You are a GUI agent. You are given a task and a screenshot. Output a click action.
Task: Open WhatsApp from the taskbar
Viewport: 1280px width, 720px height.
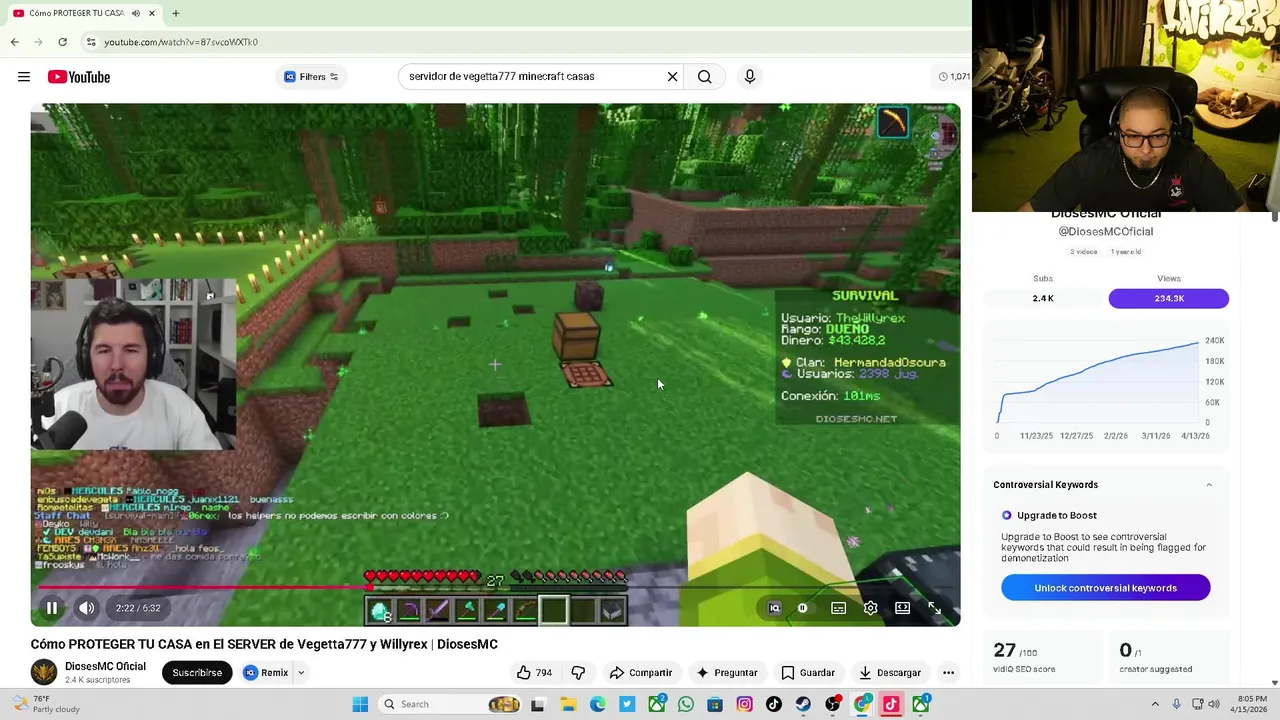click(x=685, y=704)
